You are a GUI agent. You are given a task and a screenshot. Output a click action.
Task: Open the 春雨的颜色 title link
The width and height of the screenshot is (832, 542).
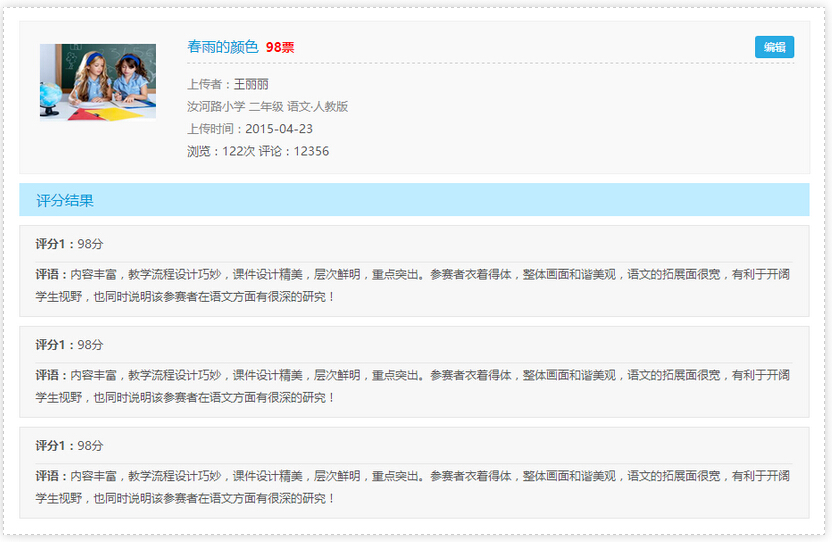pyautogui.click(x=223, y=47)
